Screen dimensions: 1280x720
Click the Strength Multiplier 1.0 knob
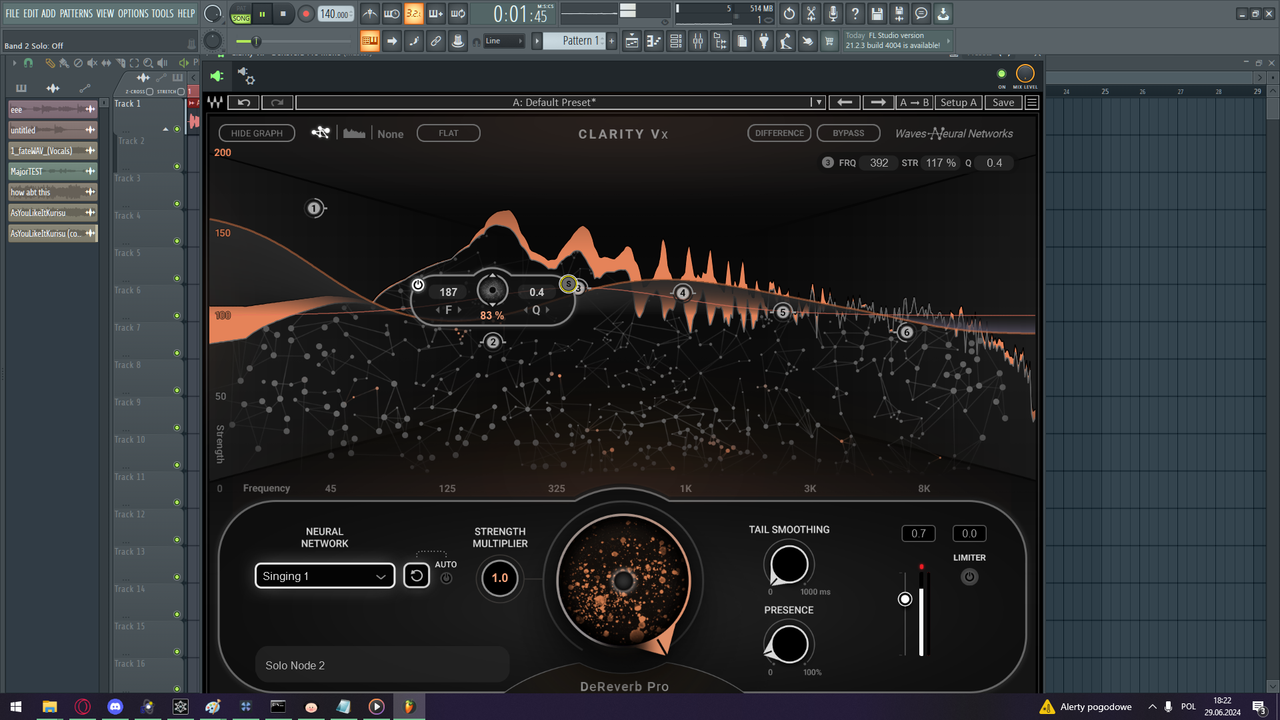pyautogui.click(x=500, y=578)
